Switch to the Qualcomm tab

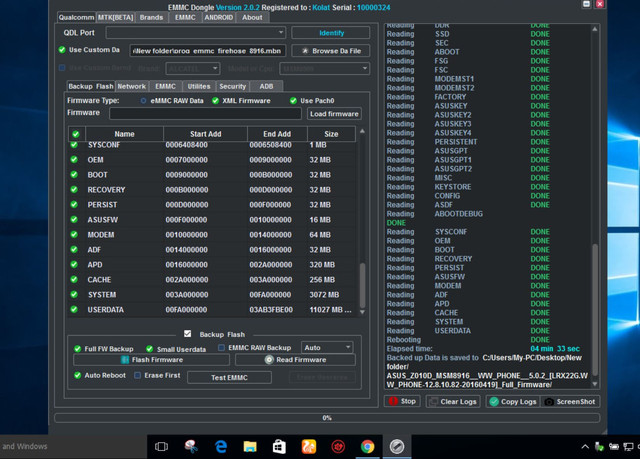click(x=76, y=17)
